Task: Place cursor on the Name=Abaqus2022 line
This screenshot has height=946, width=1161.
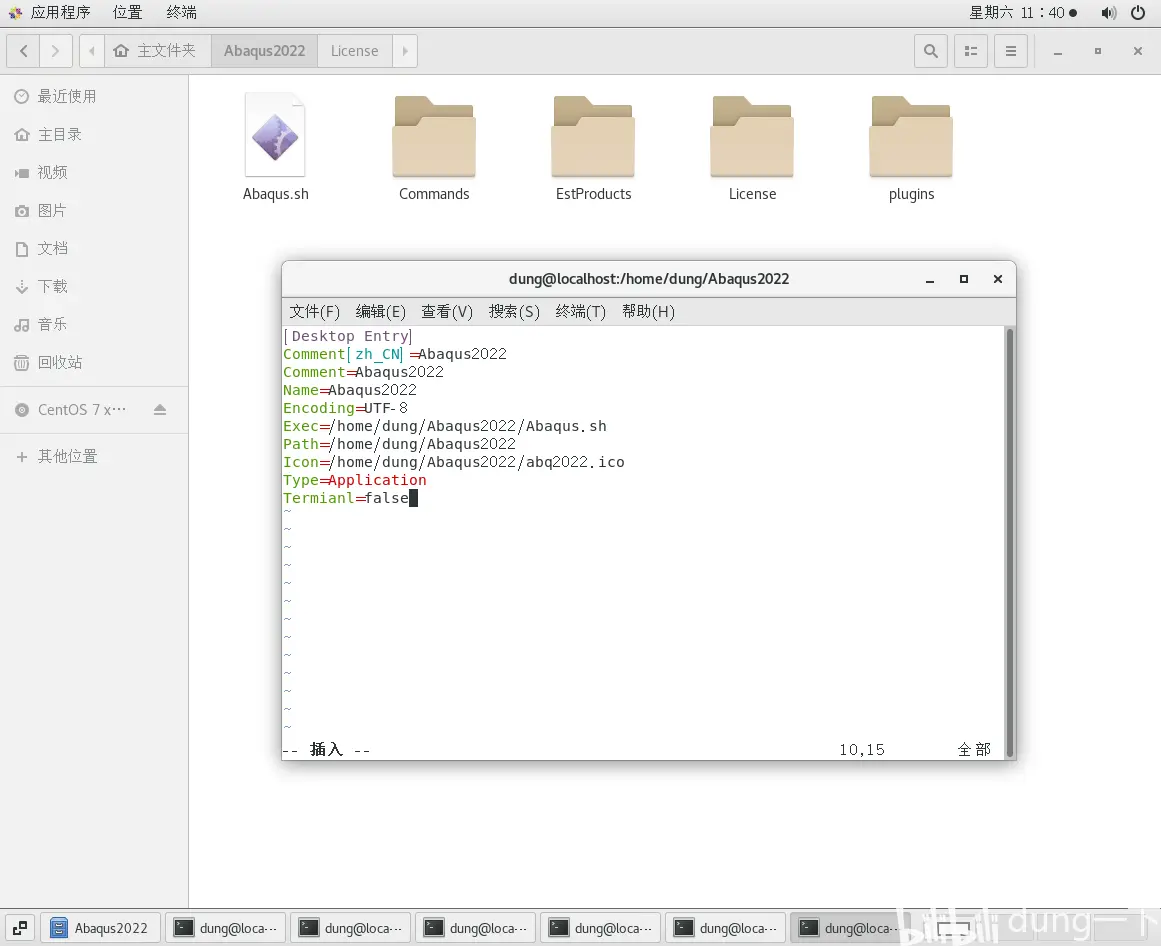Action: [x=349, y=390]
